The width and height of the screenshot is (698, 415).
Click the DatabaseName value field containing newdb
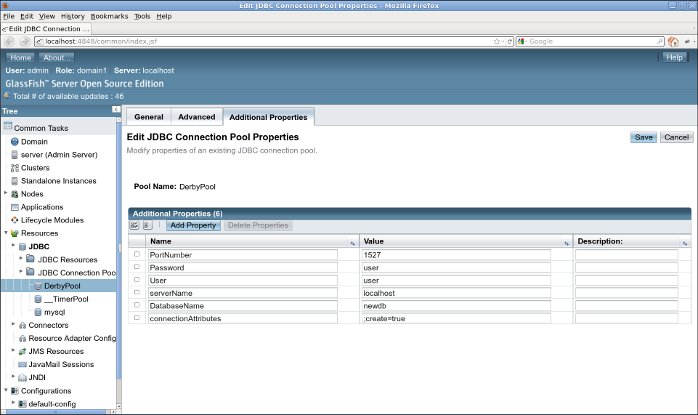click(456, 305)
